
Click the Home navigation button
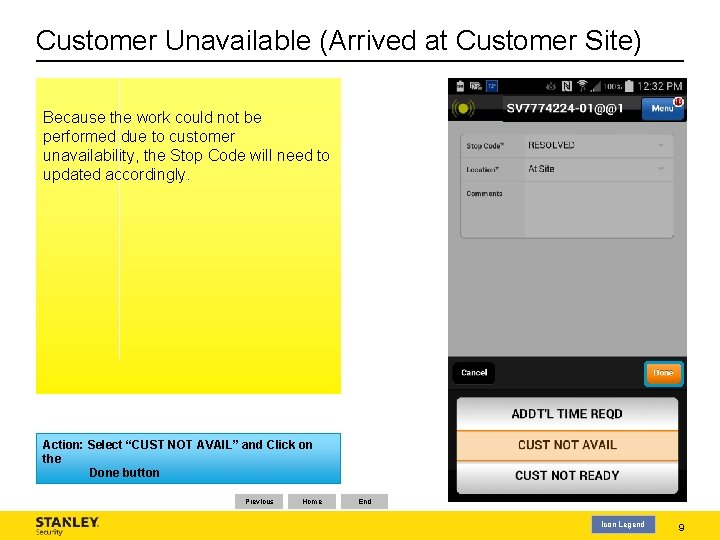[312, 501]
